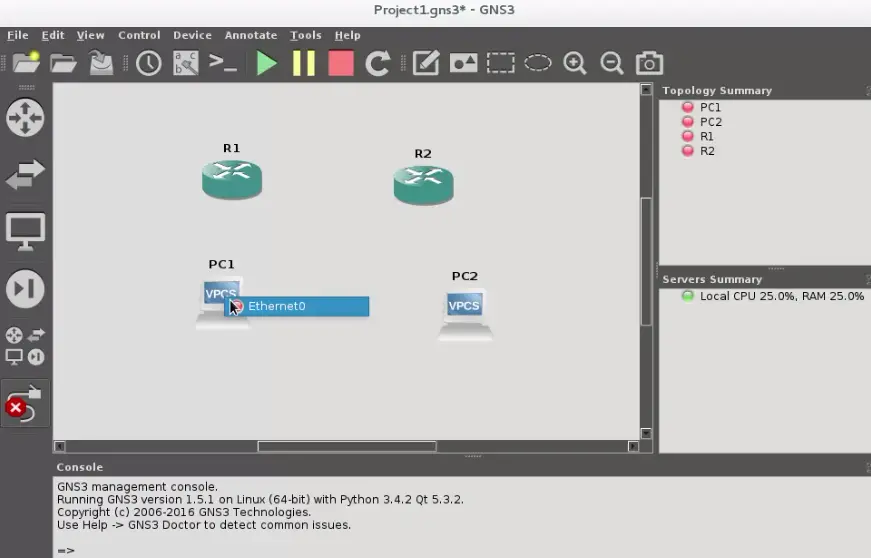Open the Annotate menu
Viewport: 871px width, 558px height.
[251, 35]
